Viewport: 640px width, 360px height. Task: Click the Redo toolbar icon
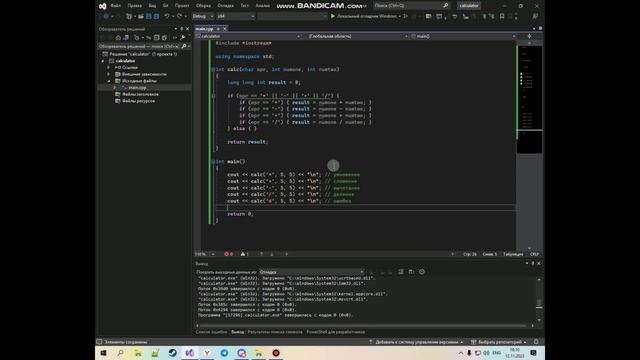179,16
